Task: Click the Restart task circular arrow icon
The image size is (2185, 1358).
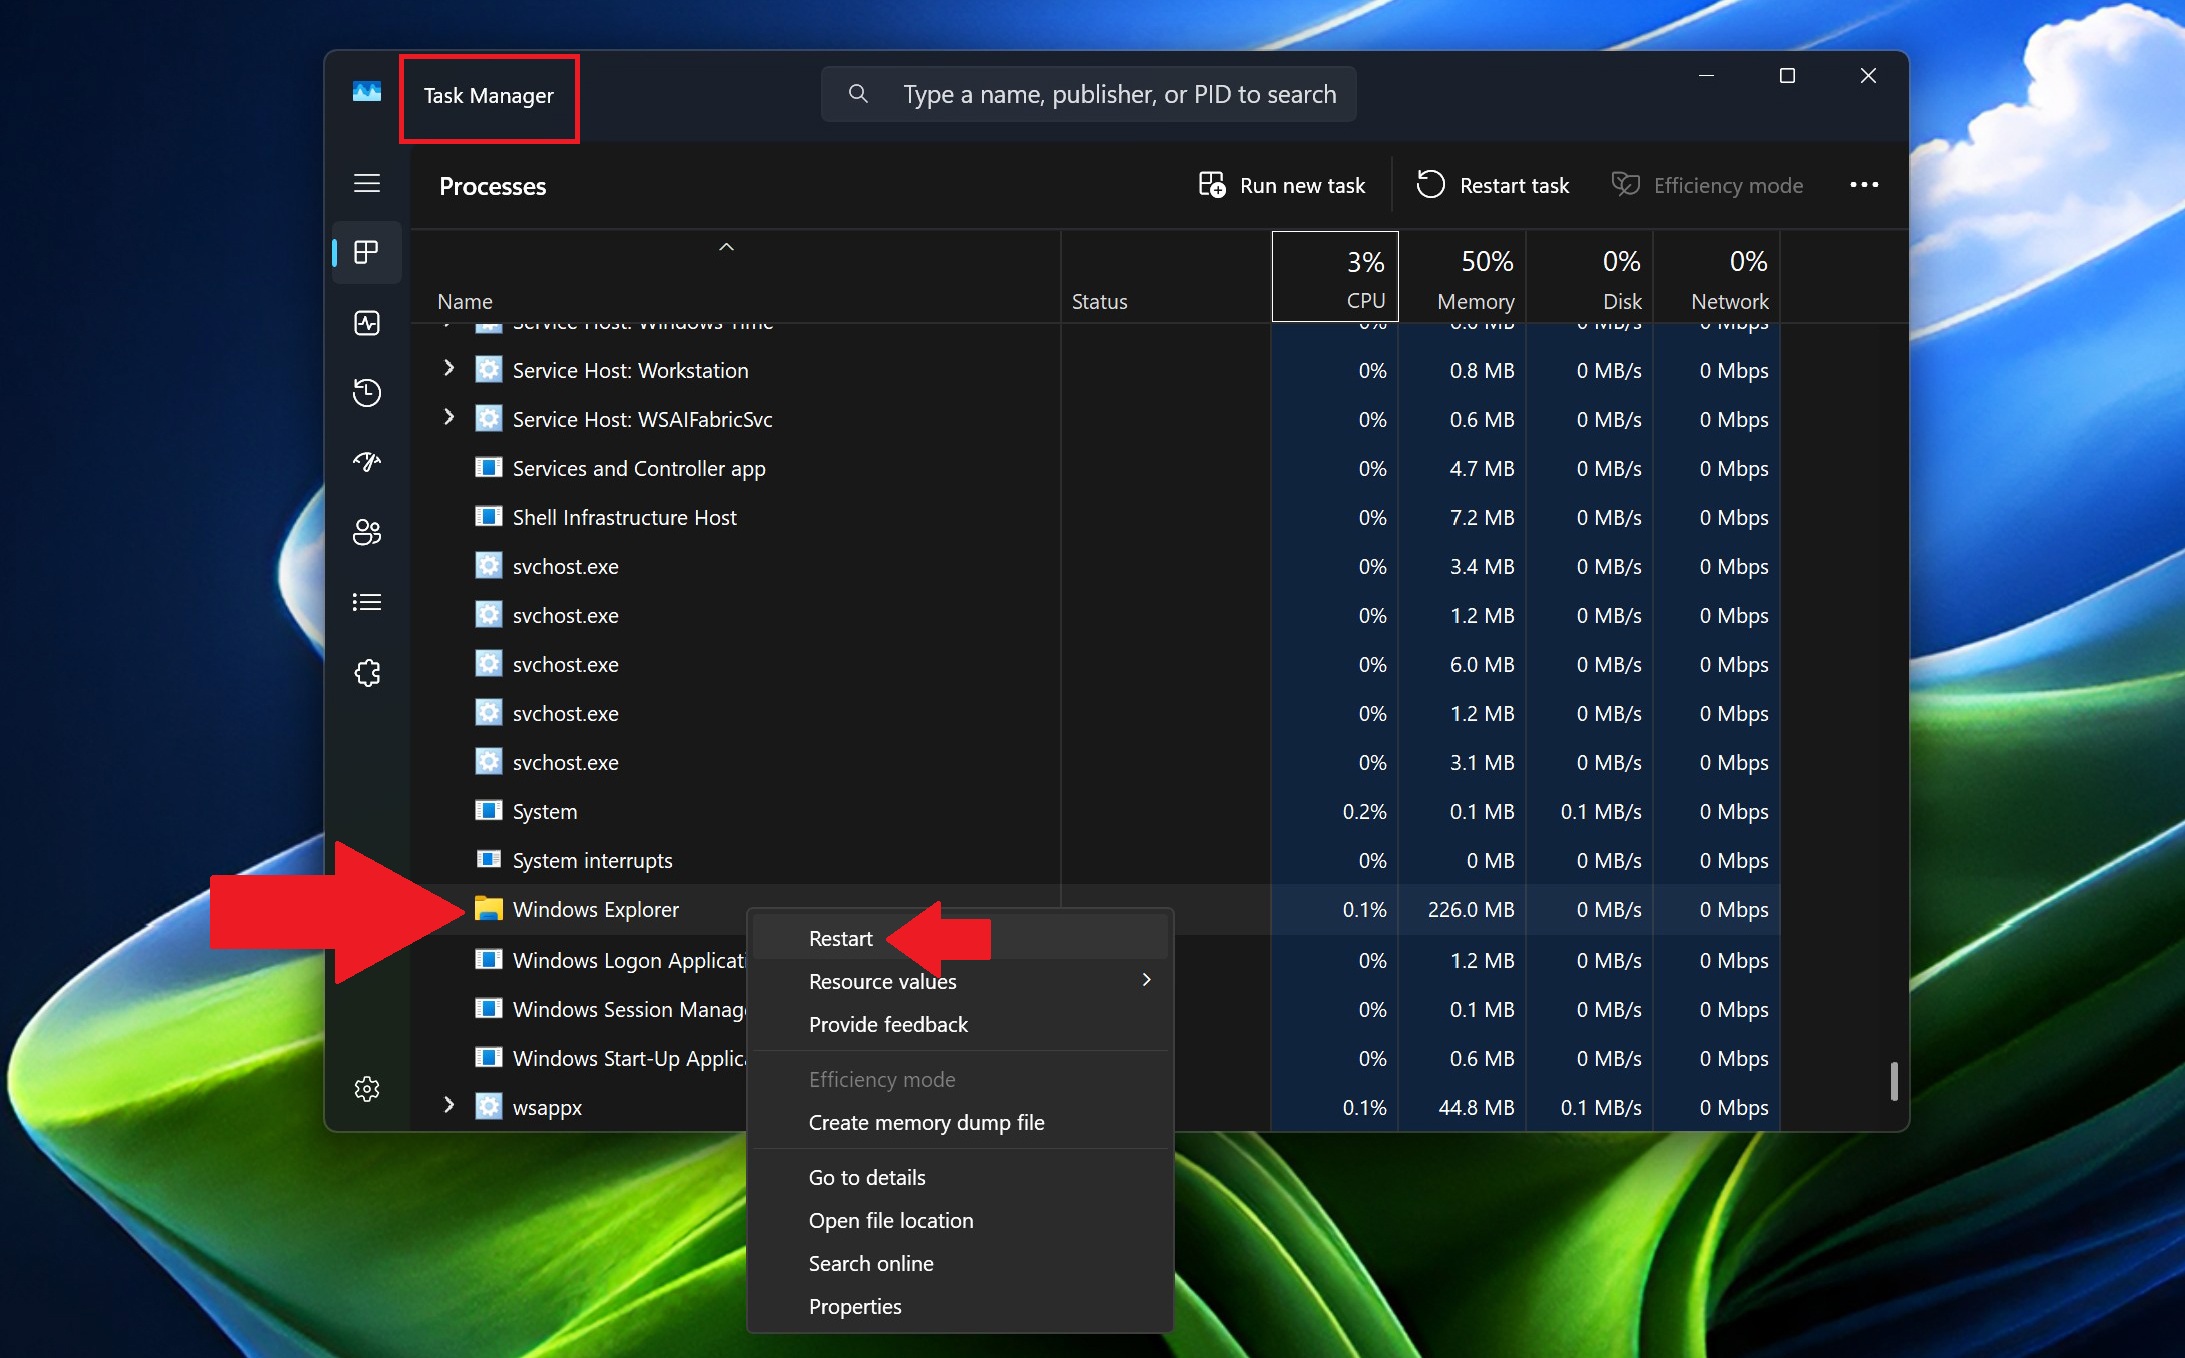Action: (1431, 185)
